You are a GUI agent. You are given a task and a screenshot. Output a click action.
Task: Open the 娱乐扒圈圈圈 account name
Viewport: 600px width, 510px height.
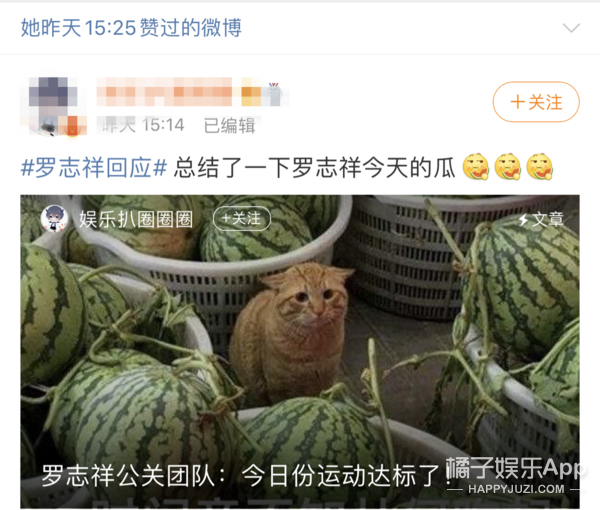coord(136,219)
